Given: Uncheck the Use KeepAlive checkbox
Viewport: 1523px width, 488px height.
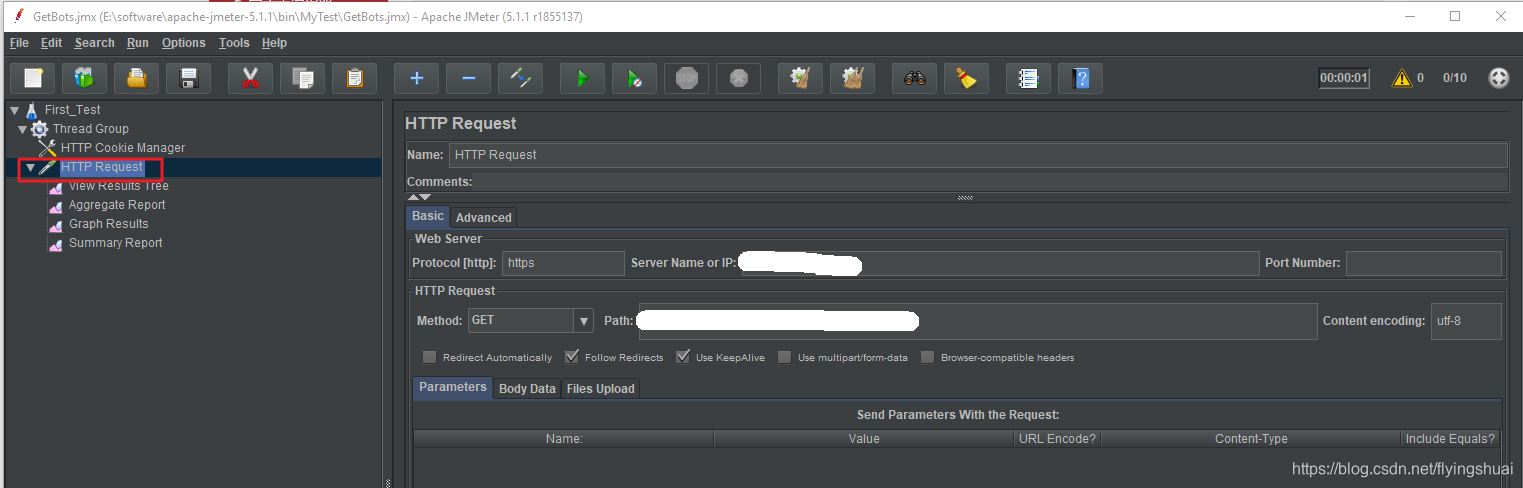Looking at the screenshot, I should [683, 357].
